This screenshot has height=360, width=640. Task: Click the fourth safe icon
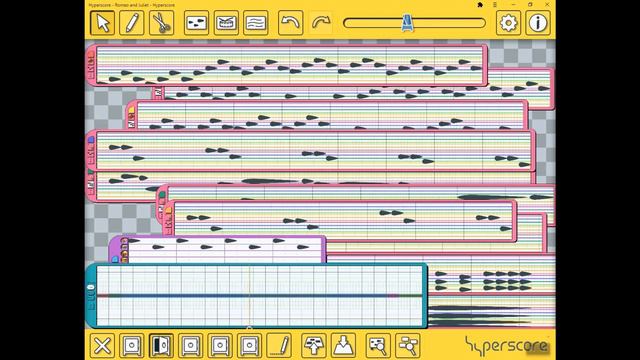click(220, 346)
